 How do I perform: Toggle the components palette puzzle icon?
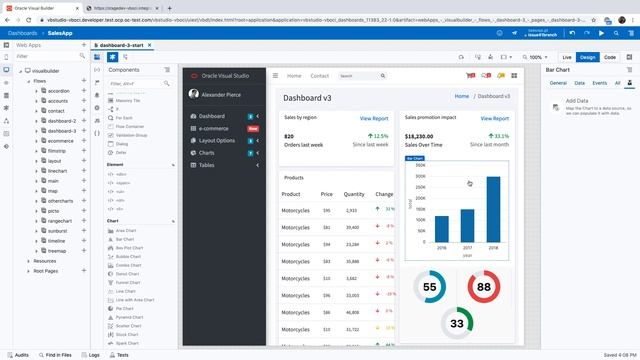tap(112, 57)
